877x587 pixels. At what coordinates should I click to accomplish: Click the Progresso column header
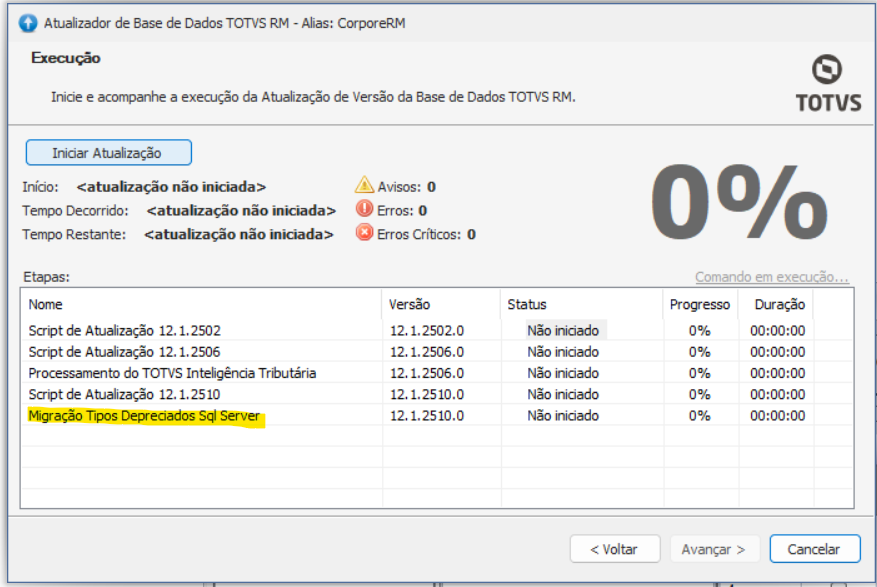point(700,304)
